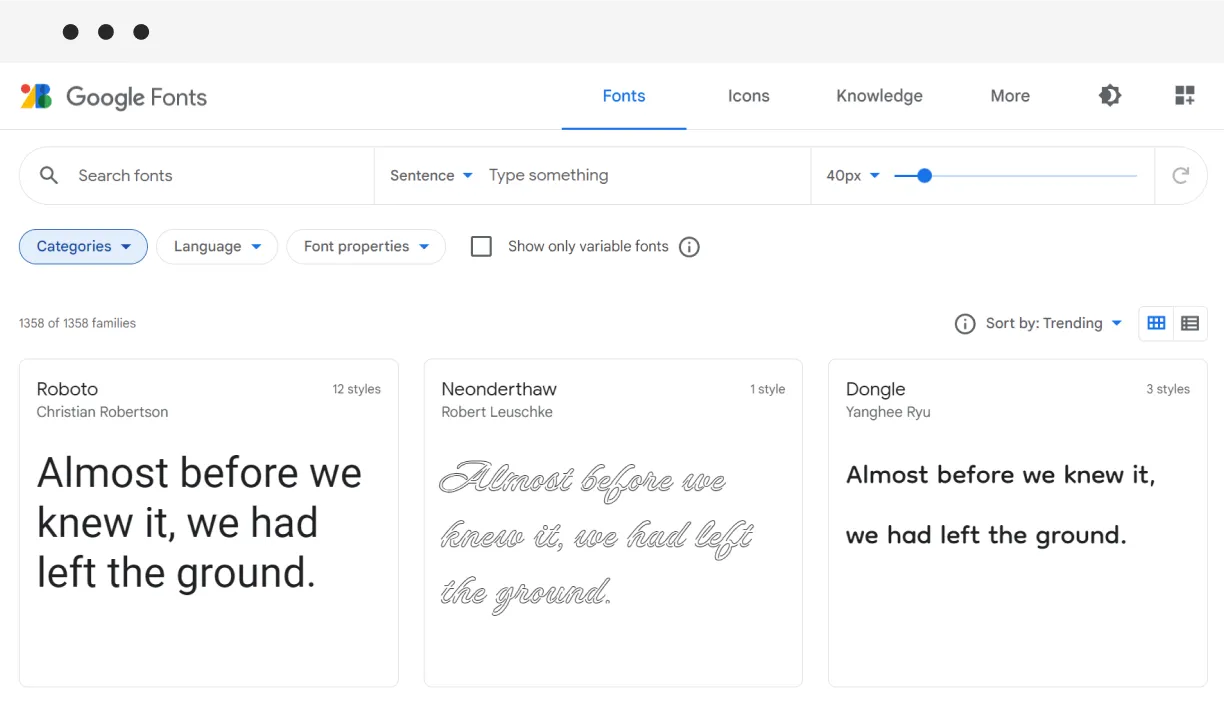
Task: Open the More menu
Action: [1010, 96]
